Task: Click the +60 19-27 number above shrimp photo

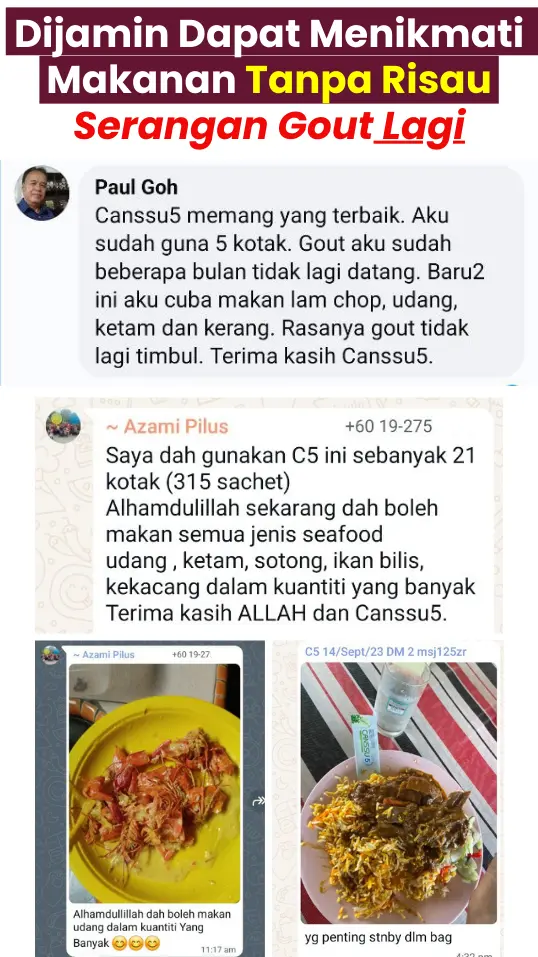Action: click(191, 654)
